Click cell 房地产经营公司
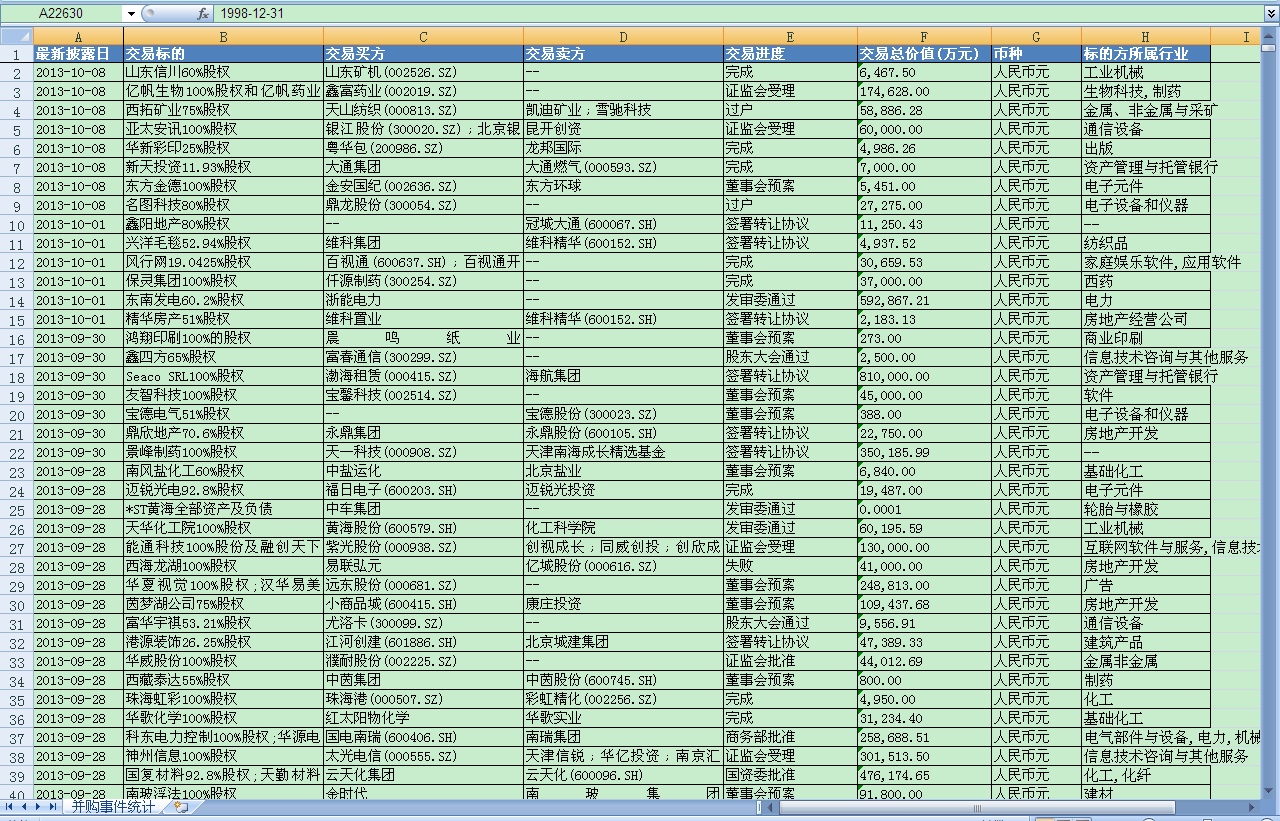Viewport: 1280px width, 821px height. pos(1146,320)
